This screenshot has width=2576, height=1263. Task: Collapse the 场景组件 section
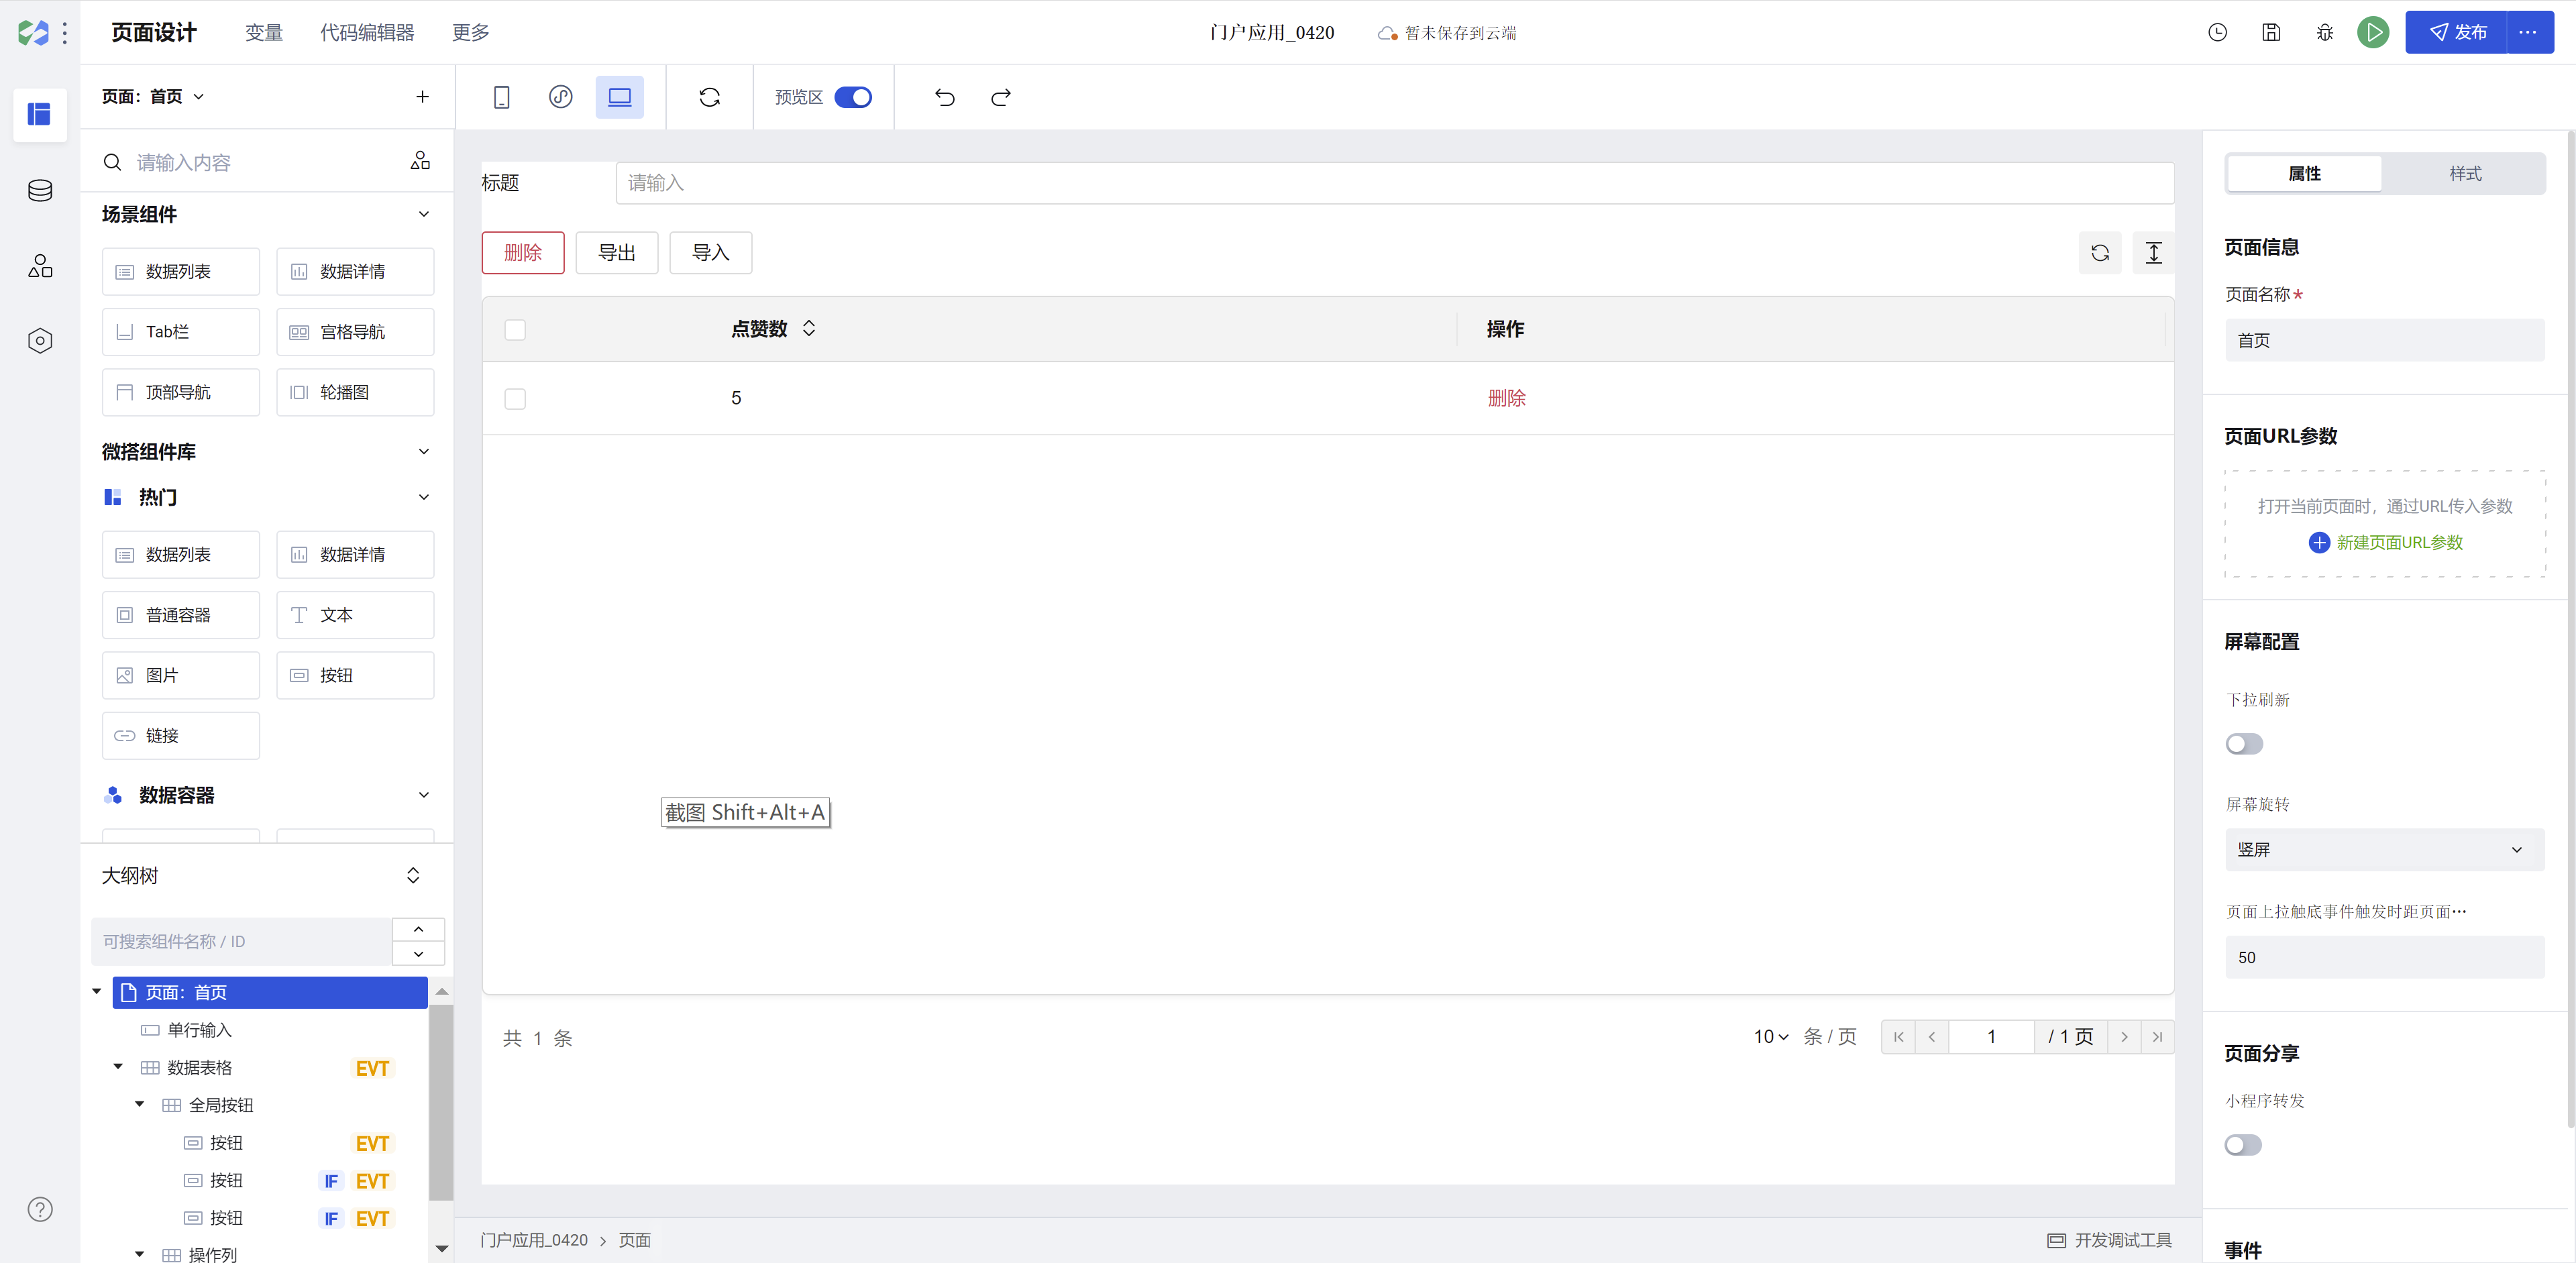click(x=424, y=214)
